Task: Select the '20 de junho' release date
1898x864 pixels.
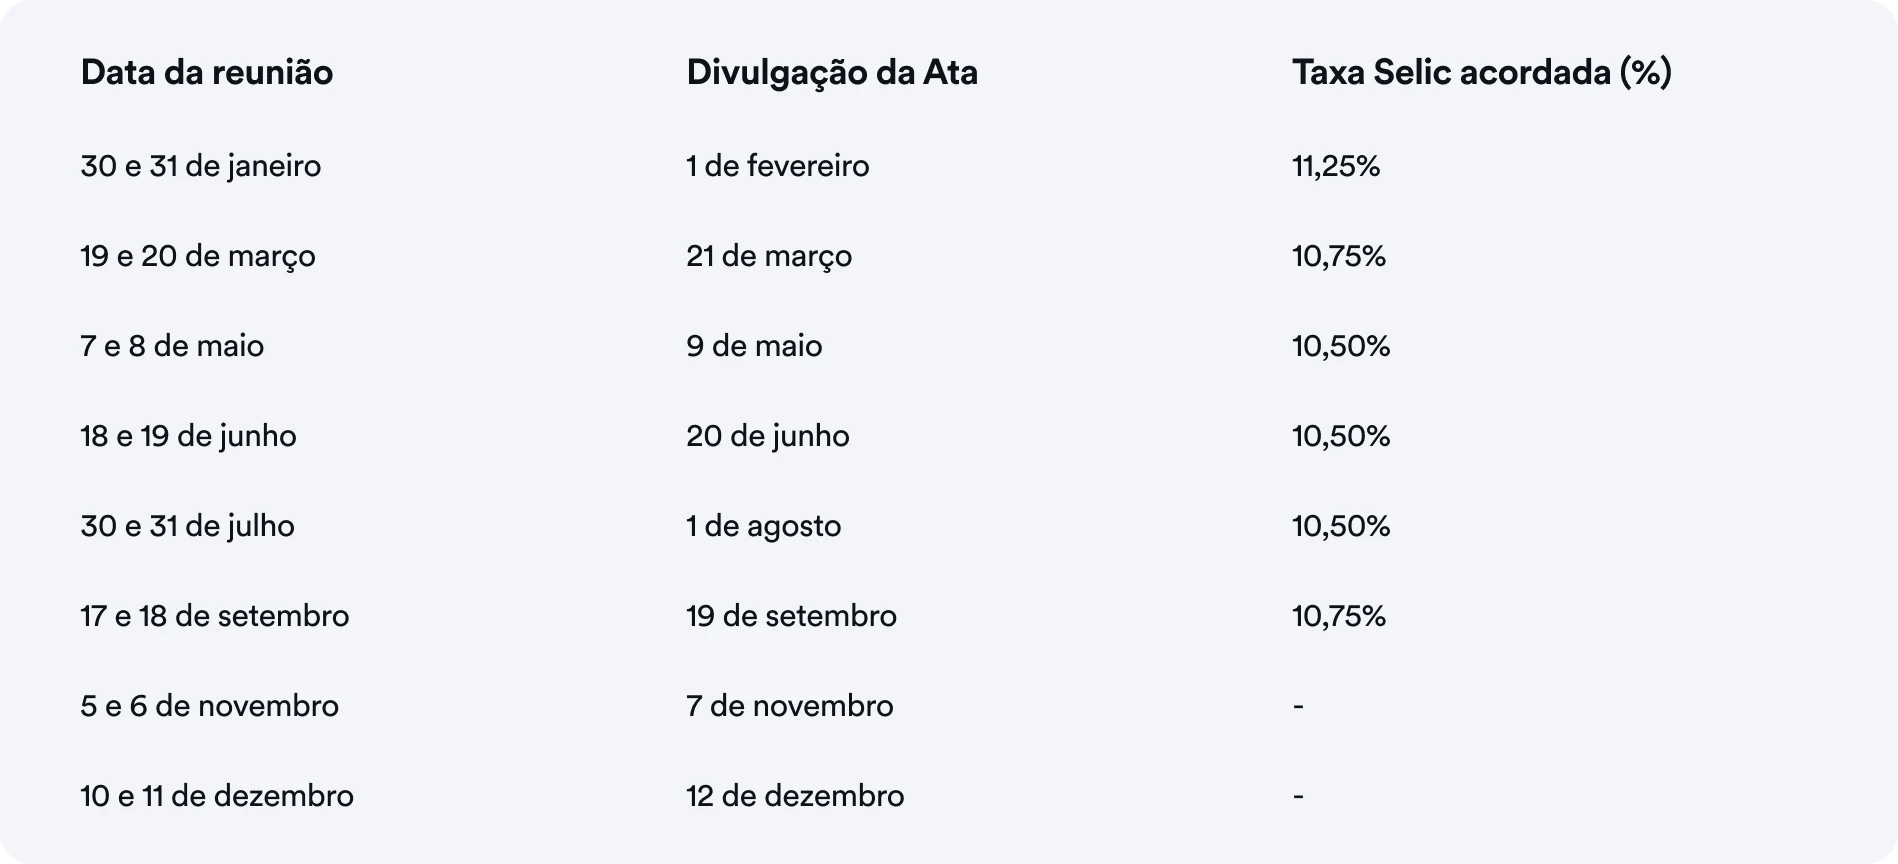Action: [768, 436]
